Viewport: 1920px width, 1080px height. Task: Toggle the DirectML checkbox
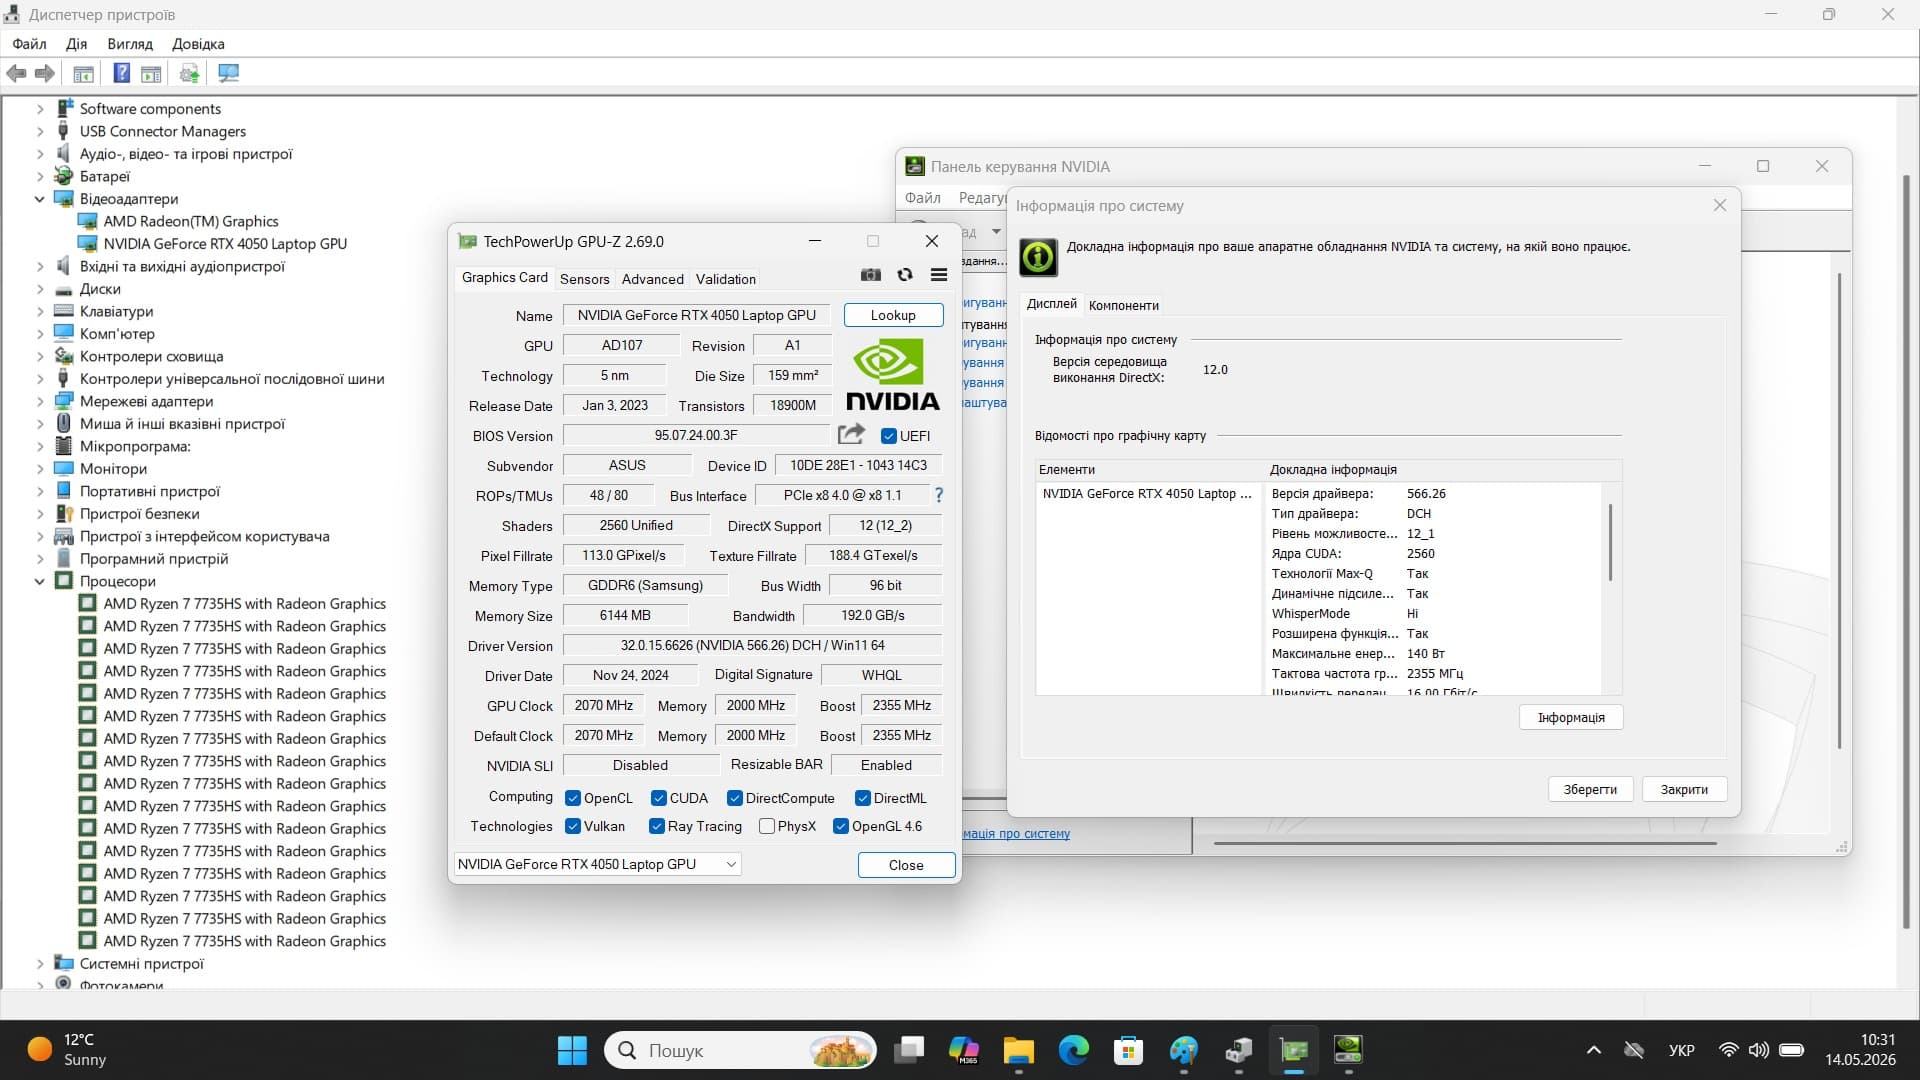(863, 798)
